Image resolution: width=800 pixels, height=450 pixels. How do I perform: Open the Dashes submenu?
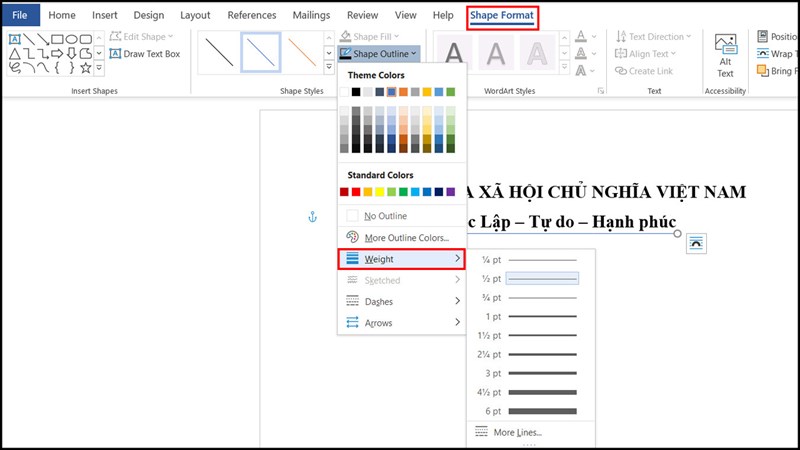(402, 302)
